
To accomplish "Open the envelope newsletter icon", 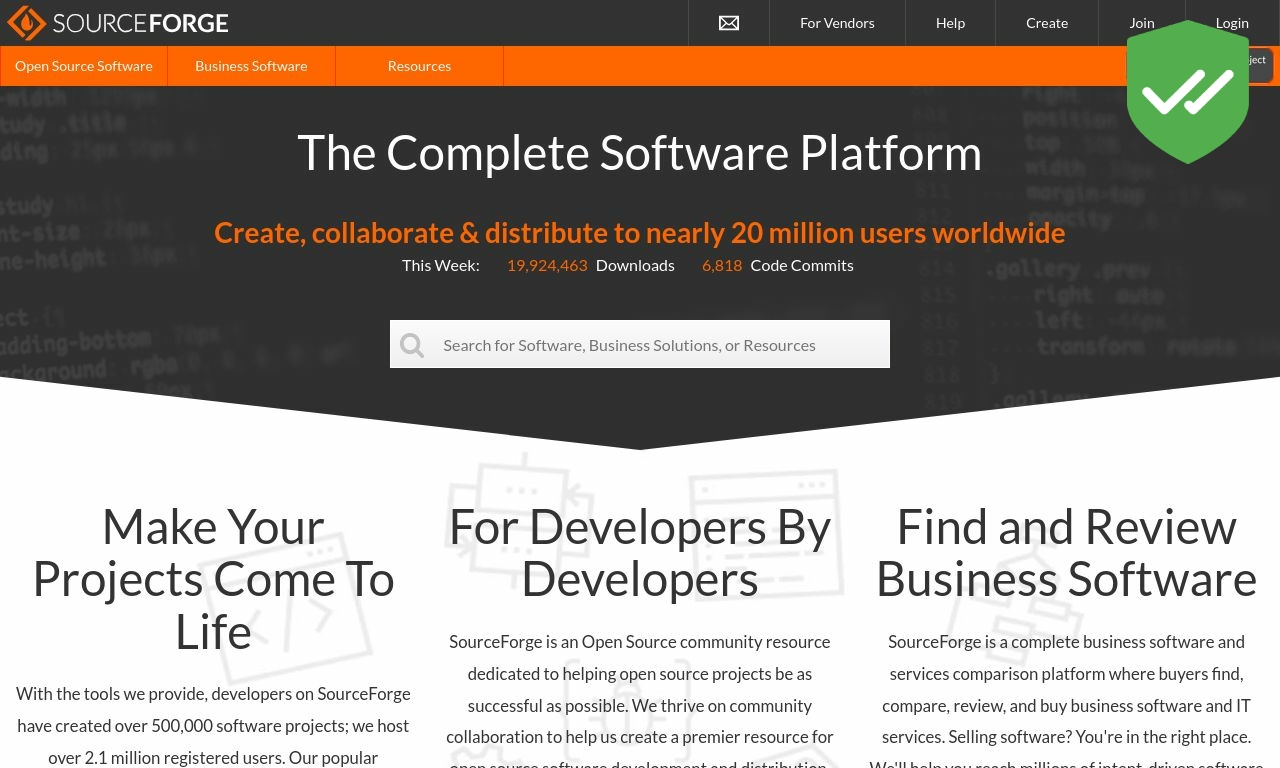I will (x=729, y=23).
